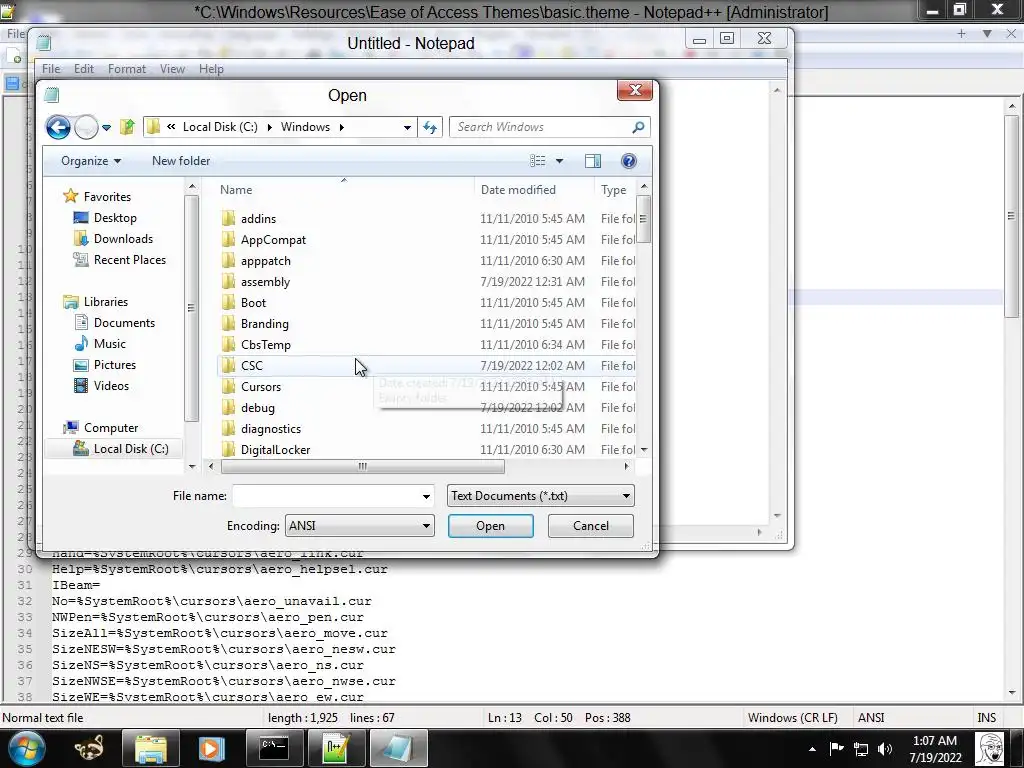Select the apppatch folder
The image size is (1024, 768).
tap(265, 261)
